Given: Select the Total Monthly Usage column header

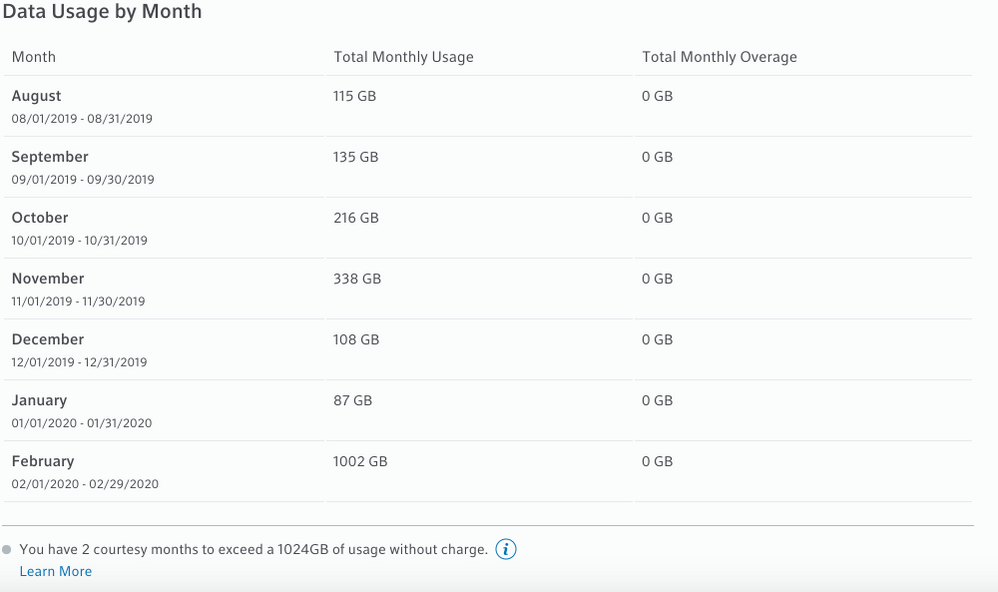Looking at the screenshot, I should click(x=403, y=57).
